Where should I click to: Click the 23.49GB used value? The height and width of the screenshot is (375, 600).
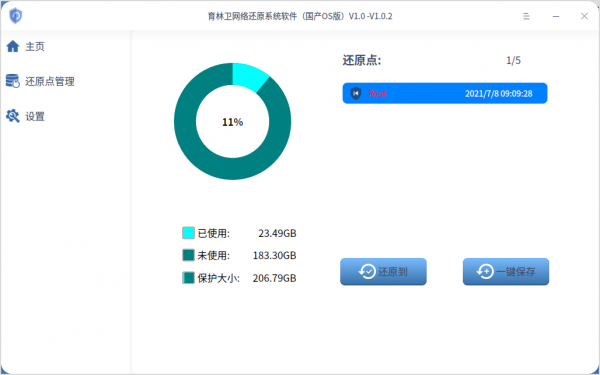pyautogui.click(x=277, y=233)
